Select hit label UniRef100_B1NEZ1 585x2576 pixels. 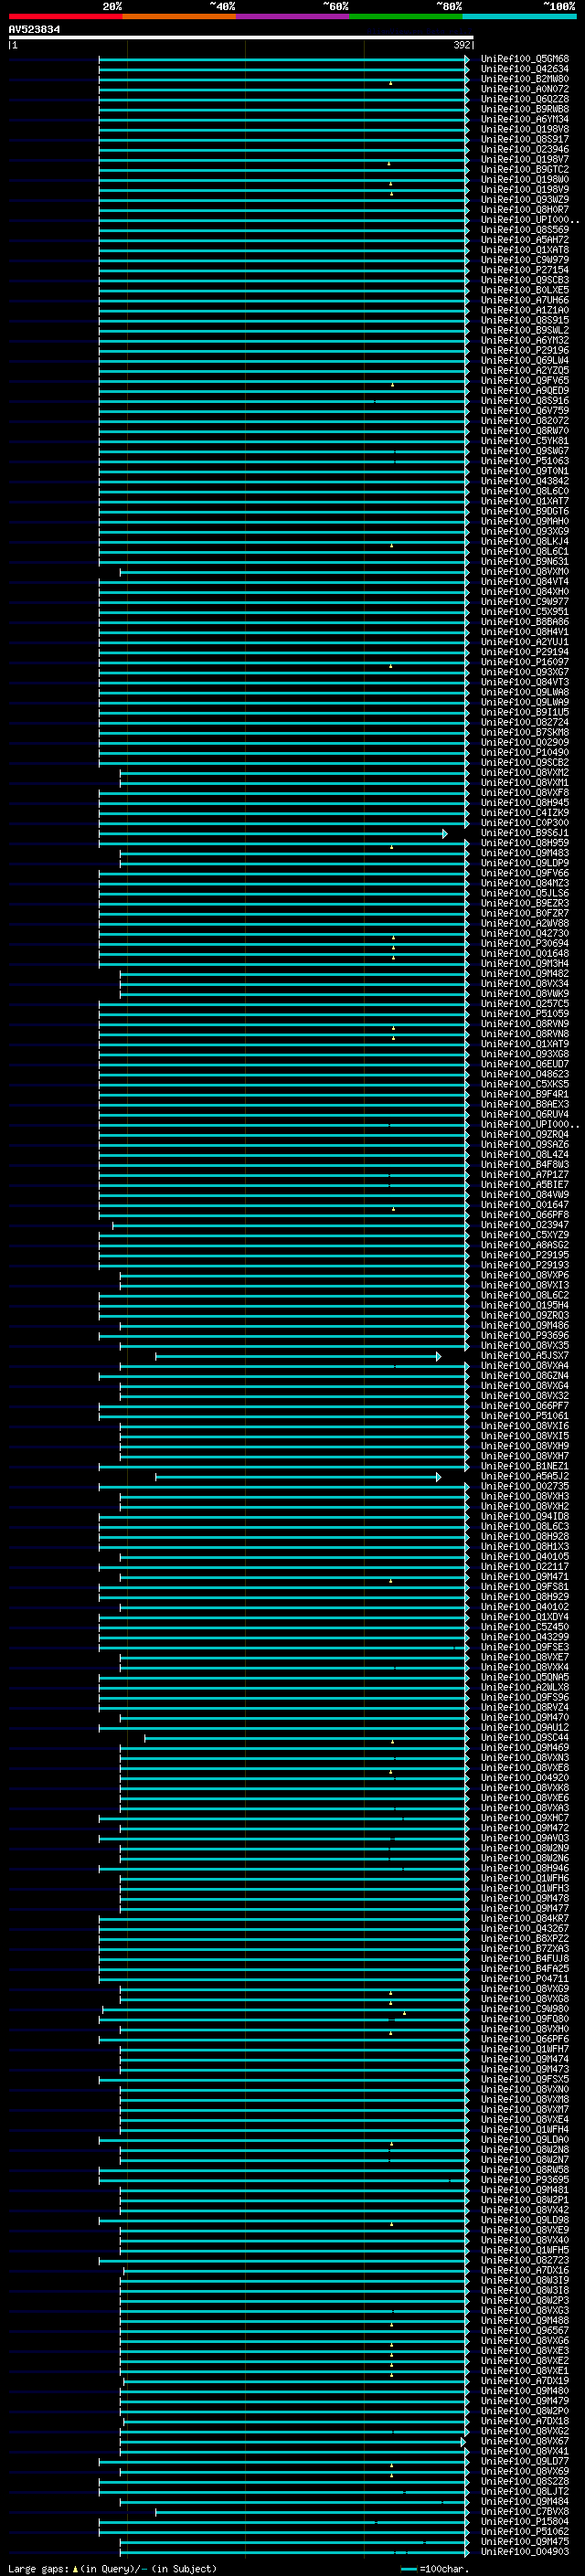tap(525, 1467)
